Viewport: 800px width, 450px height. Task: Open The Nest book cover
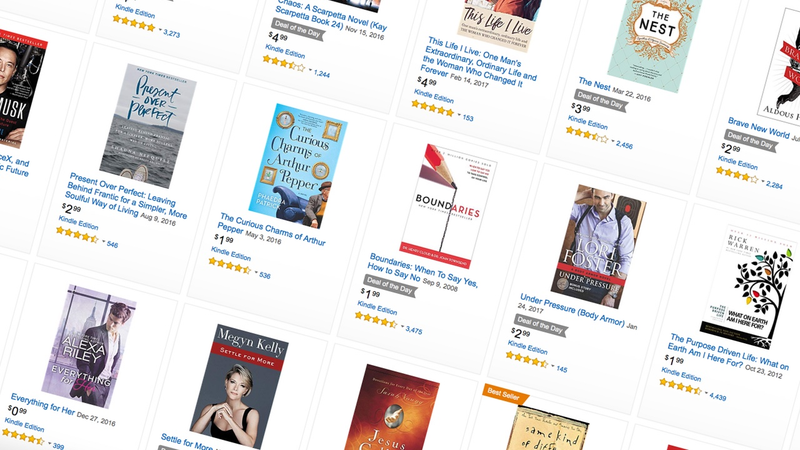[655, 41]
